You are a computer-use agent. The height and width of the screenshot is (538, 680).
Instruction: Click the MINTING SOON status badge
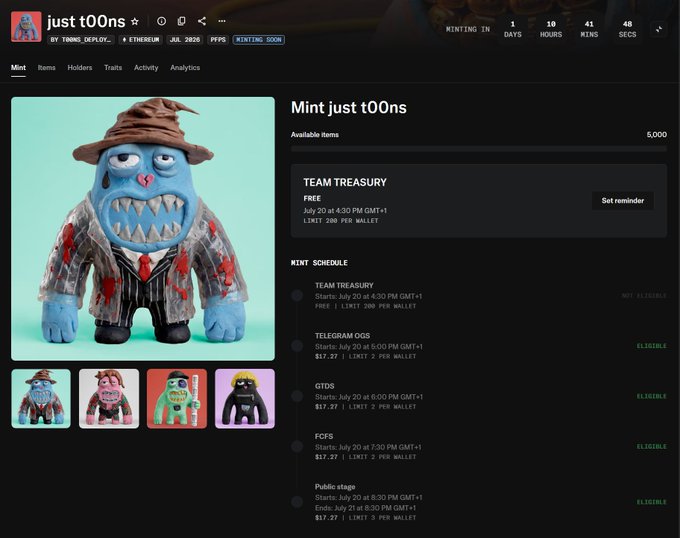click(258, 40)
